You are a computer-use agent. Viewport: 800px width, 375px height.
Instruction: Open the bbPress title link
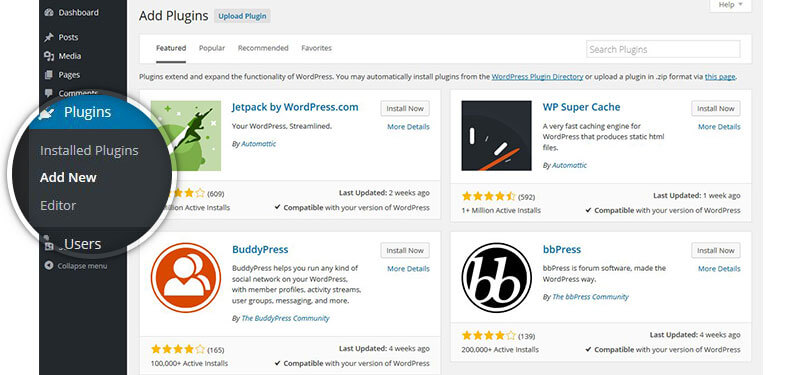[x=562, y=249]
